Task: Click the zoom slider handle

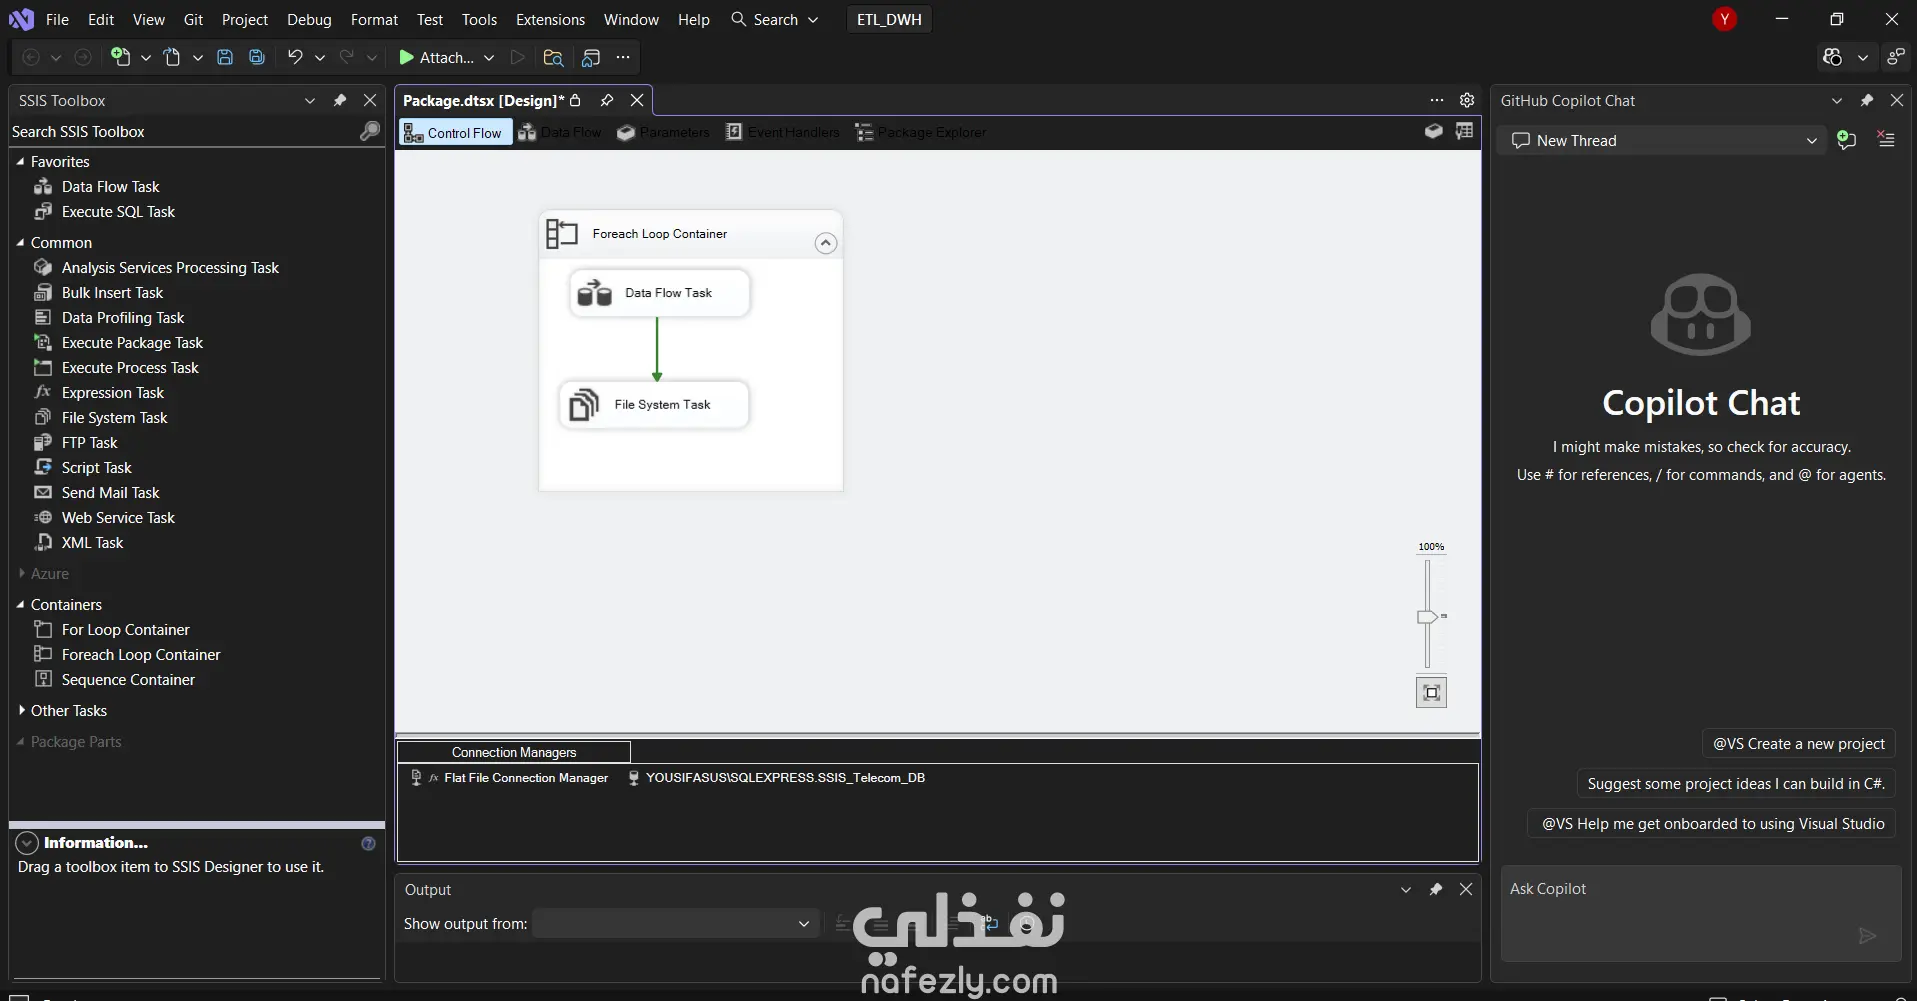Action: [x=1427, y=617]
